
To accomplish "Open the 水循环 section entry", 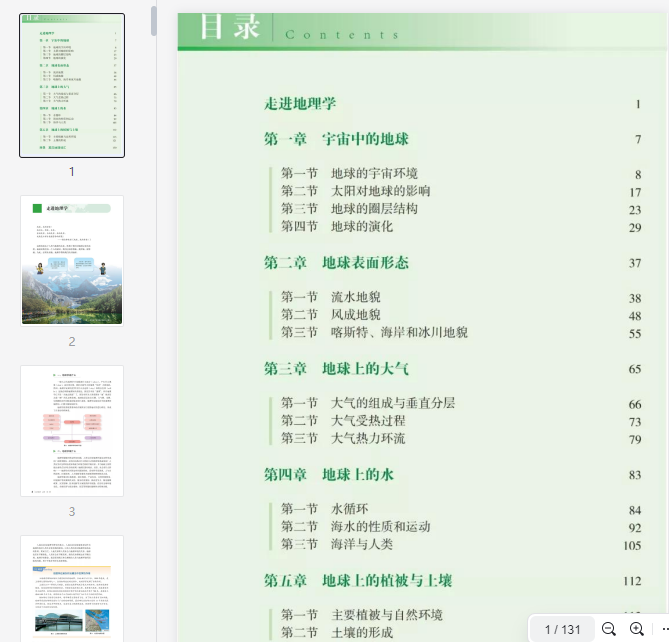I will click(349, 509).
